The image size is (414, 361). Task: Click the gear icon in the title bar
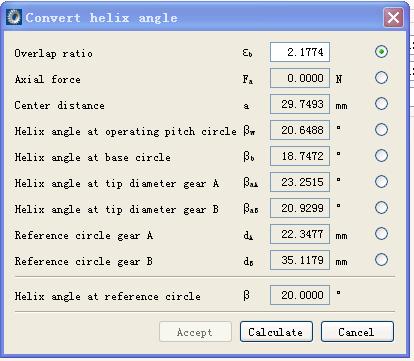pyautogui.click(x=14, y=17)
